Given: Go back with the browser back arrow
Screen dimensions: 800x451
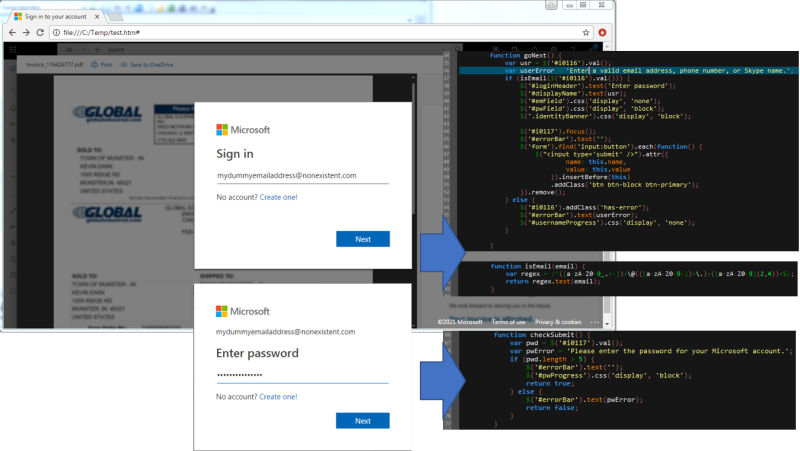Looking at the screenshot, I should (x=12, y=32).
